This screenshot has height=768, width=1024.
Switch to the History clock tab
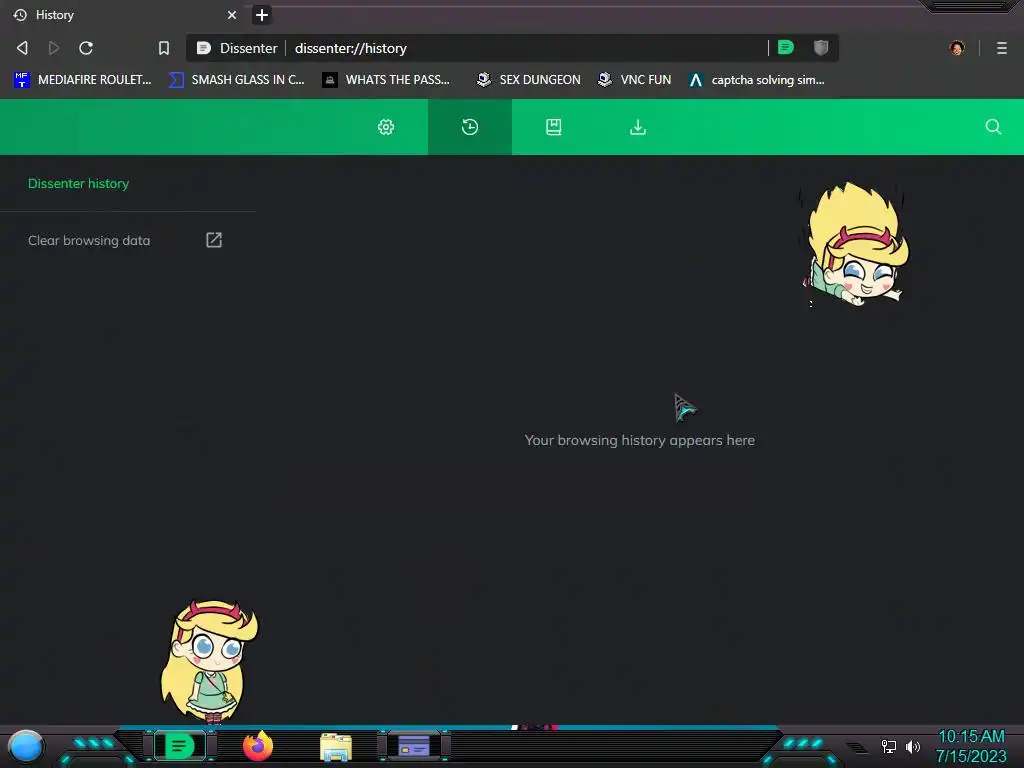pos(470,127)
